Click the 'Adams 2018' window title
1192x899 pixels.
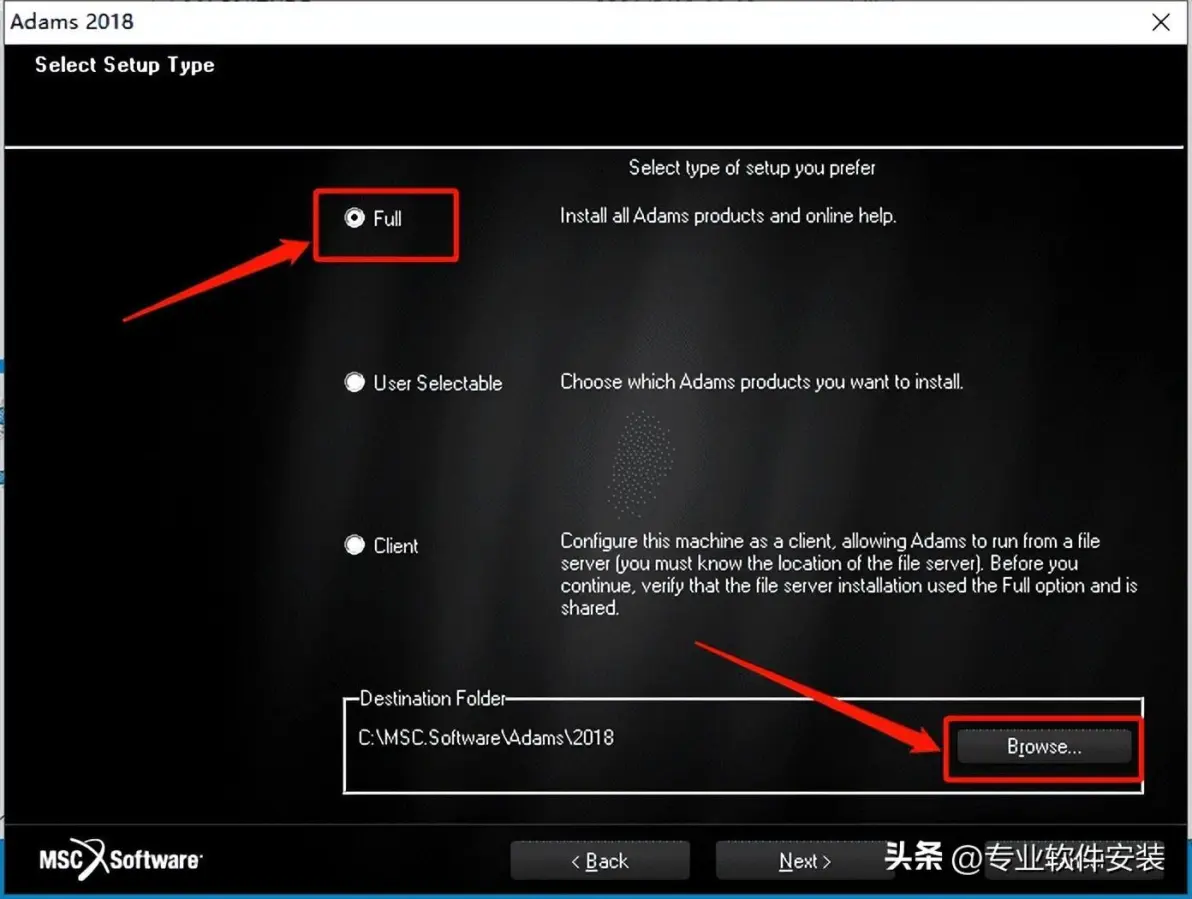click(71, 21)
